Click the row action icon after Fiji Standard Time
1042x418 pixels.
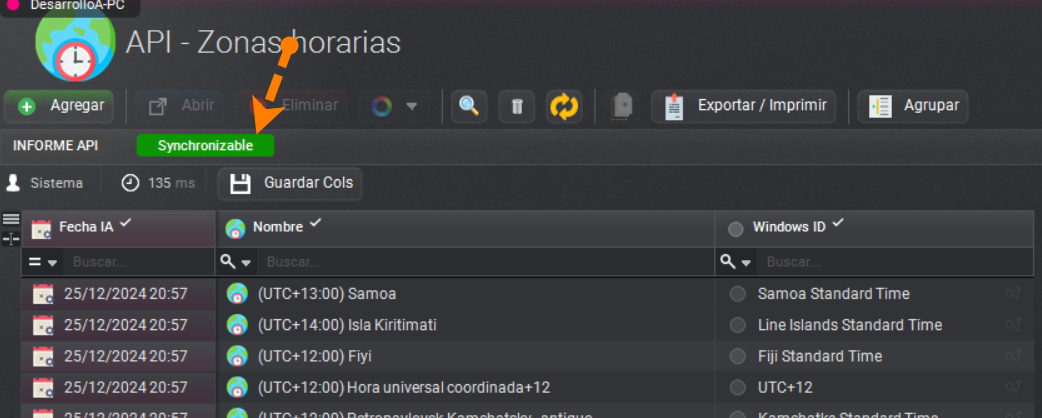tap(1013, 356)
